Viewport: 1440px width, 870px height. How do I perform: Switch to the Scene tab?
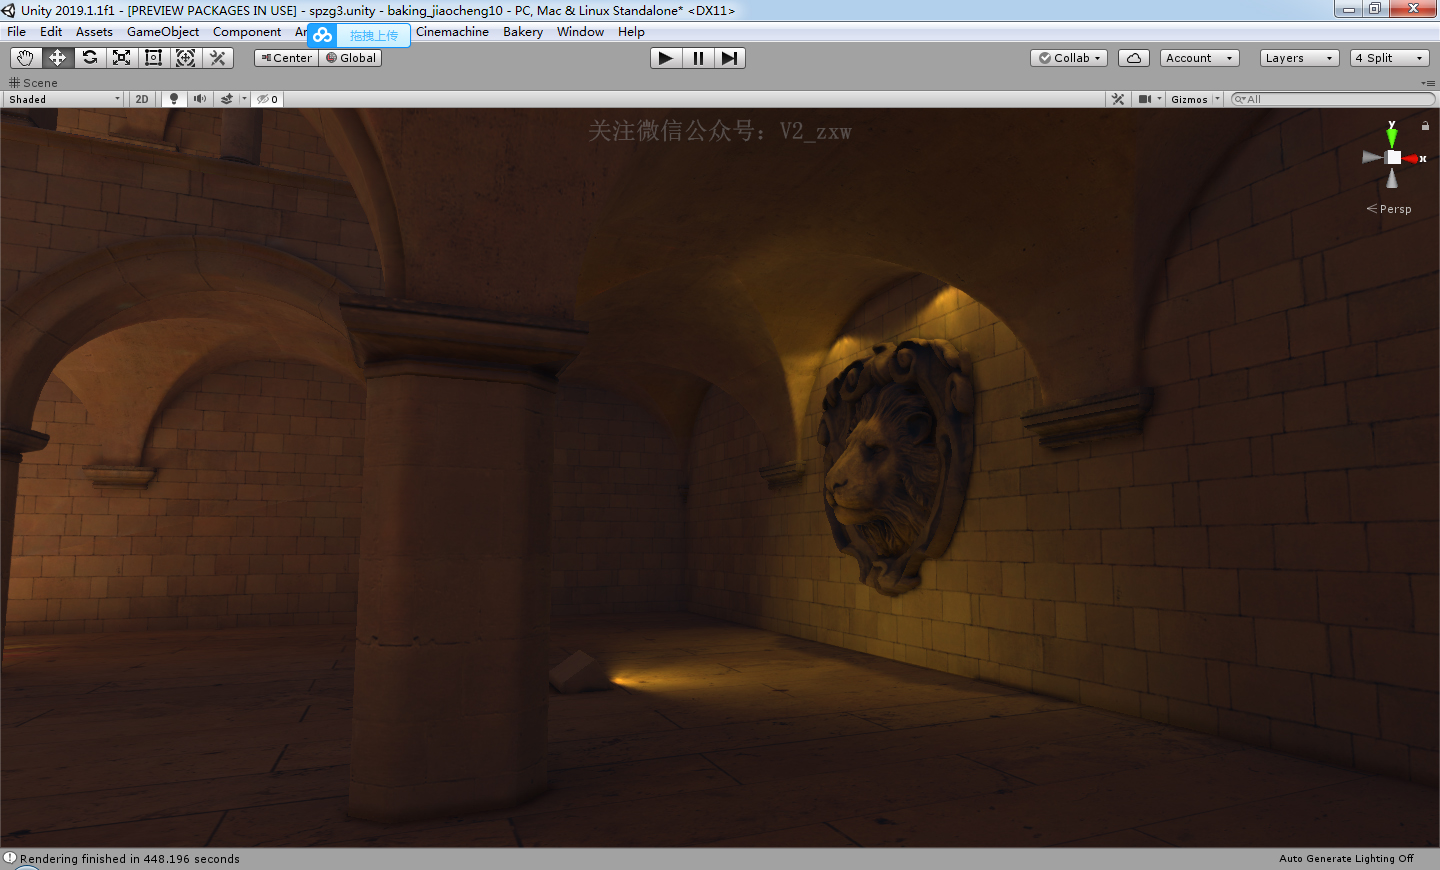coord(33,83)
